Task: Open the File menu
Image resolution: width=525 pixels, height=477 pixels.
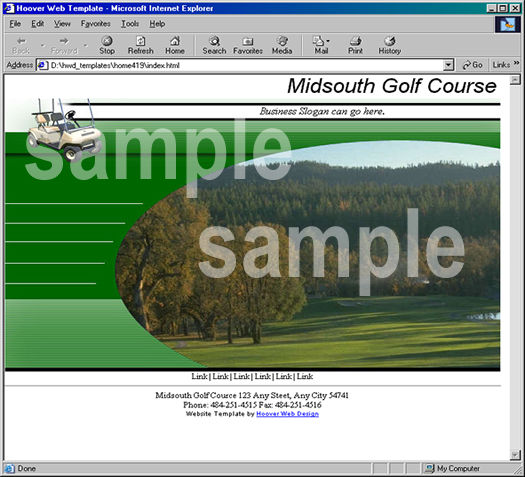Action: pyautogui.click(x=15, y=24)
